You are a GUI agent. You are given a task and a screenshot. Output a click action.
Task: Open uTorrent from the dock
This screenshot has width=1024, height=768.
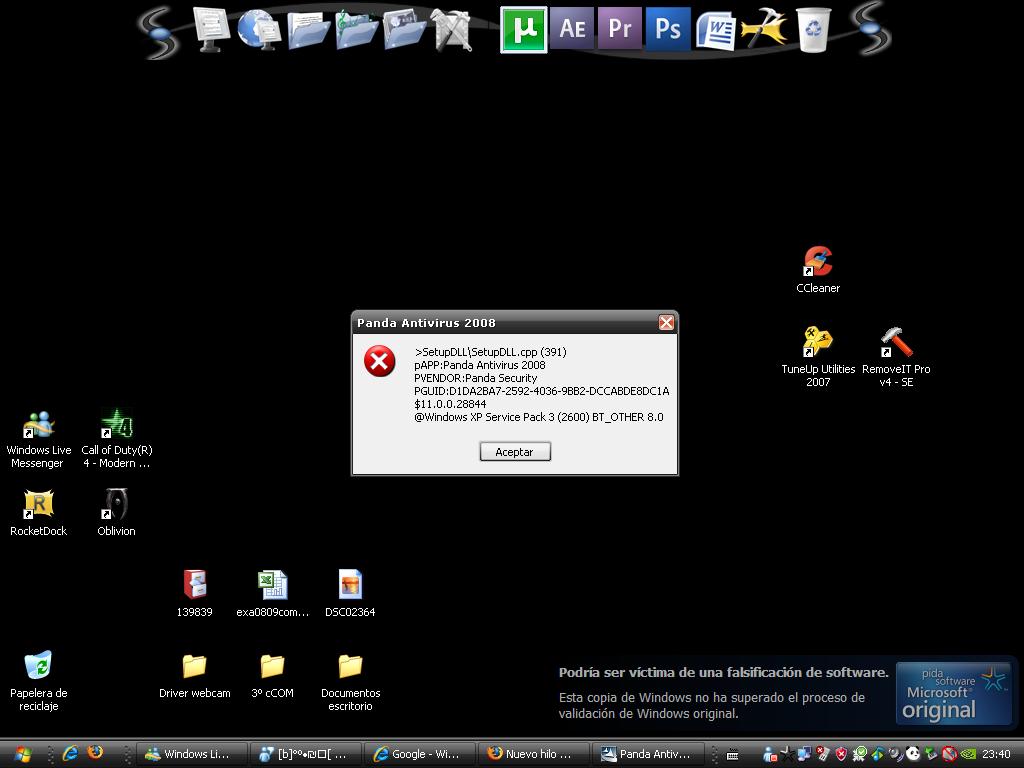[523, 30]
